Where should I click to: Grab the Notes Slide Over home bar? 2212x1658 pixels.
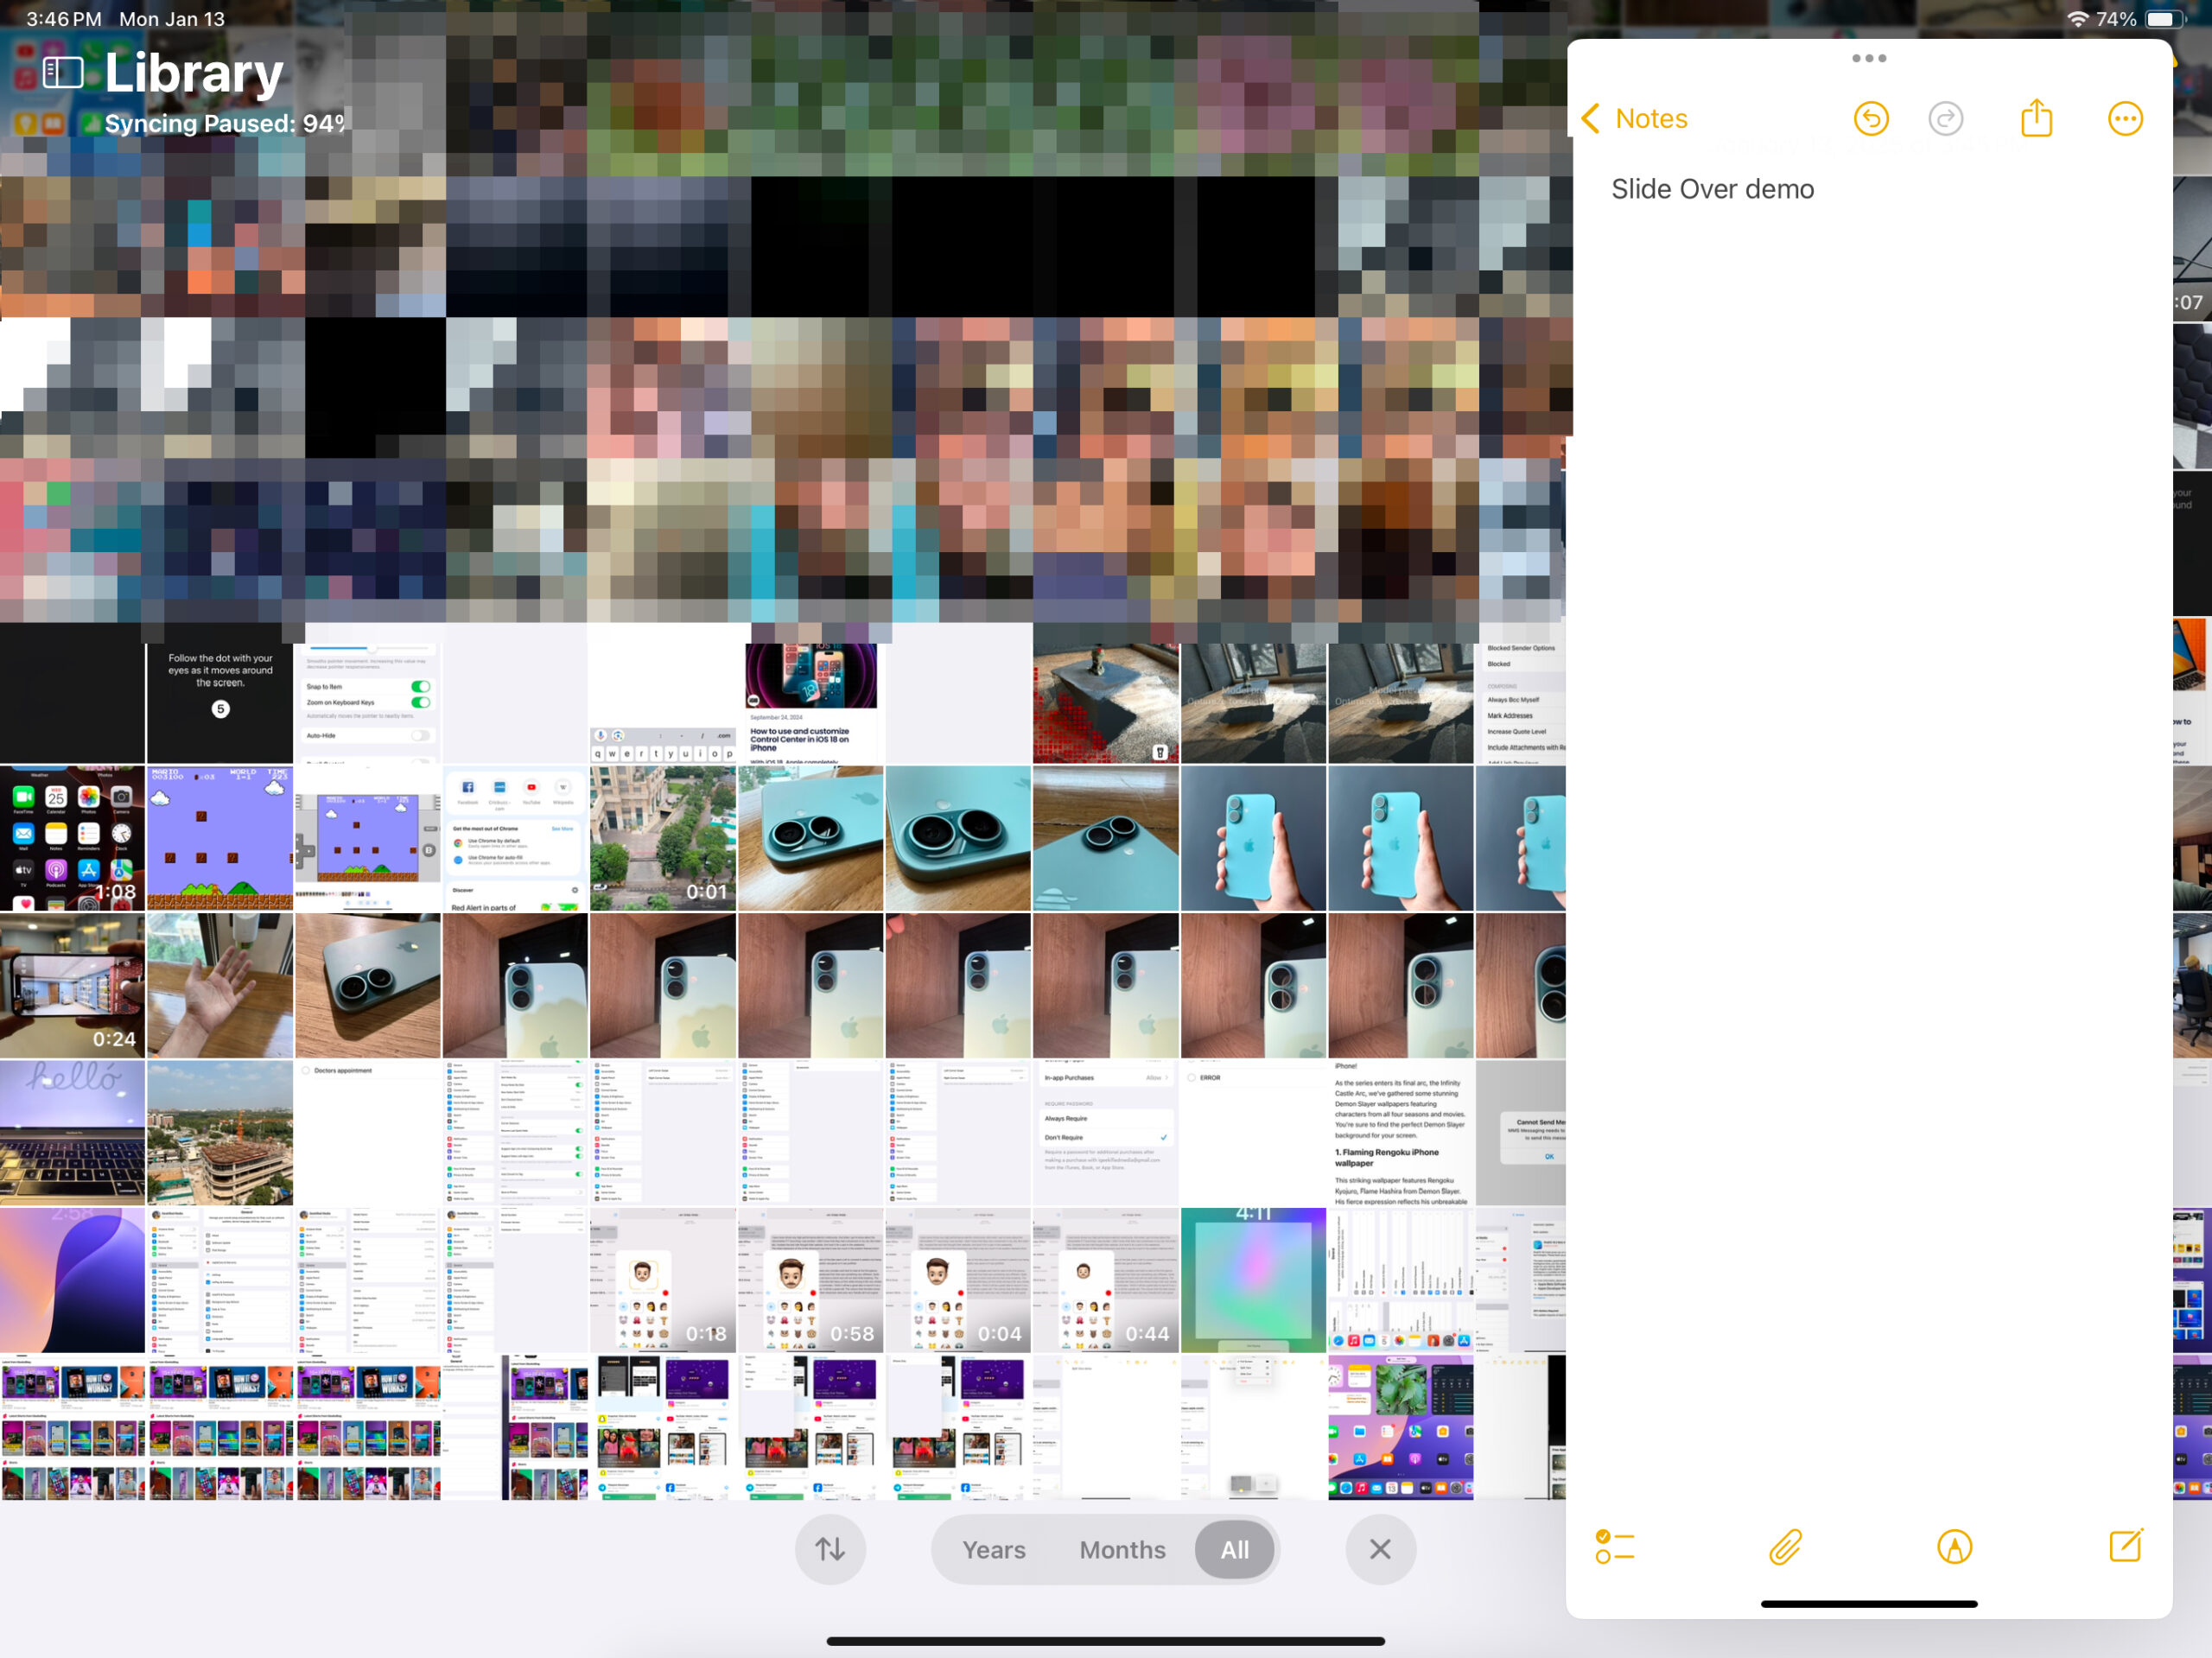click(1868, 1604)
